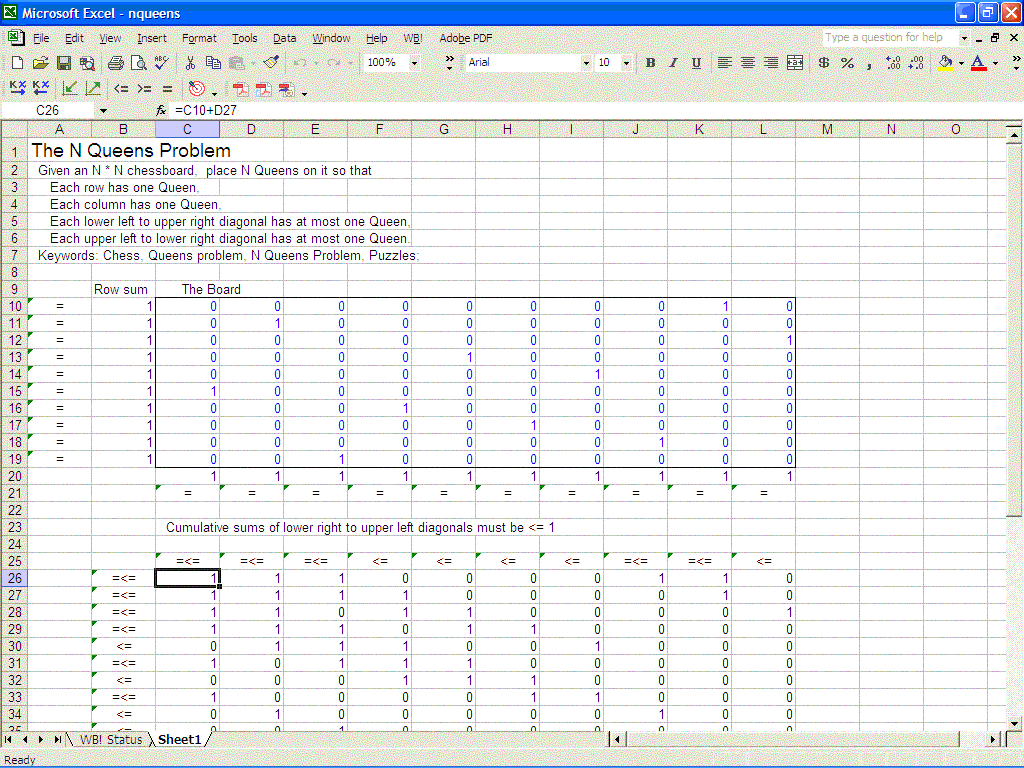Screen dimensions: 1024x768
Task: Click the fx Insert Function icon
Action: tap(161, 110)
